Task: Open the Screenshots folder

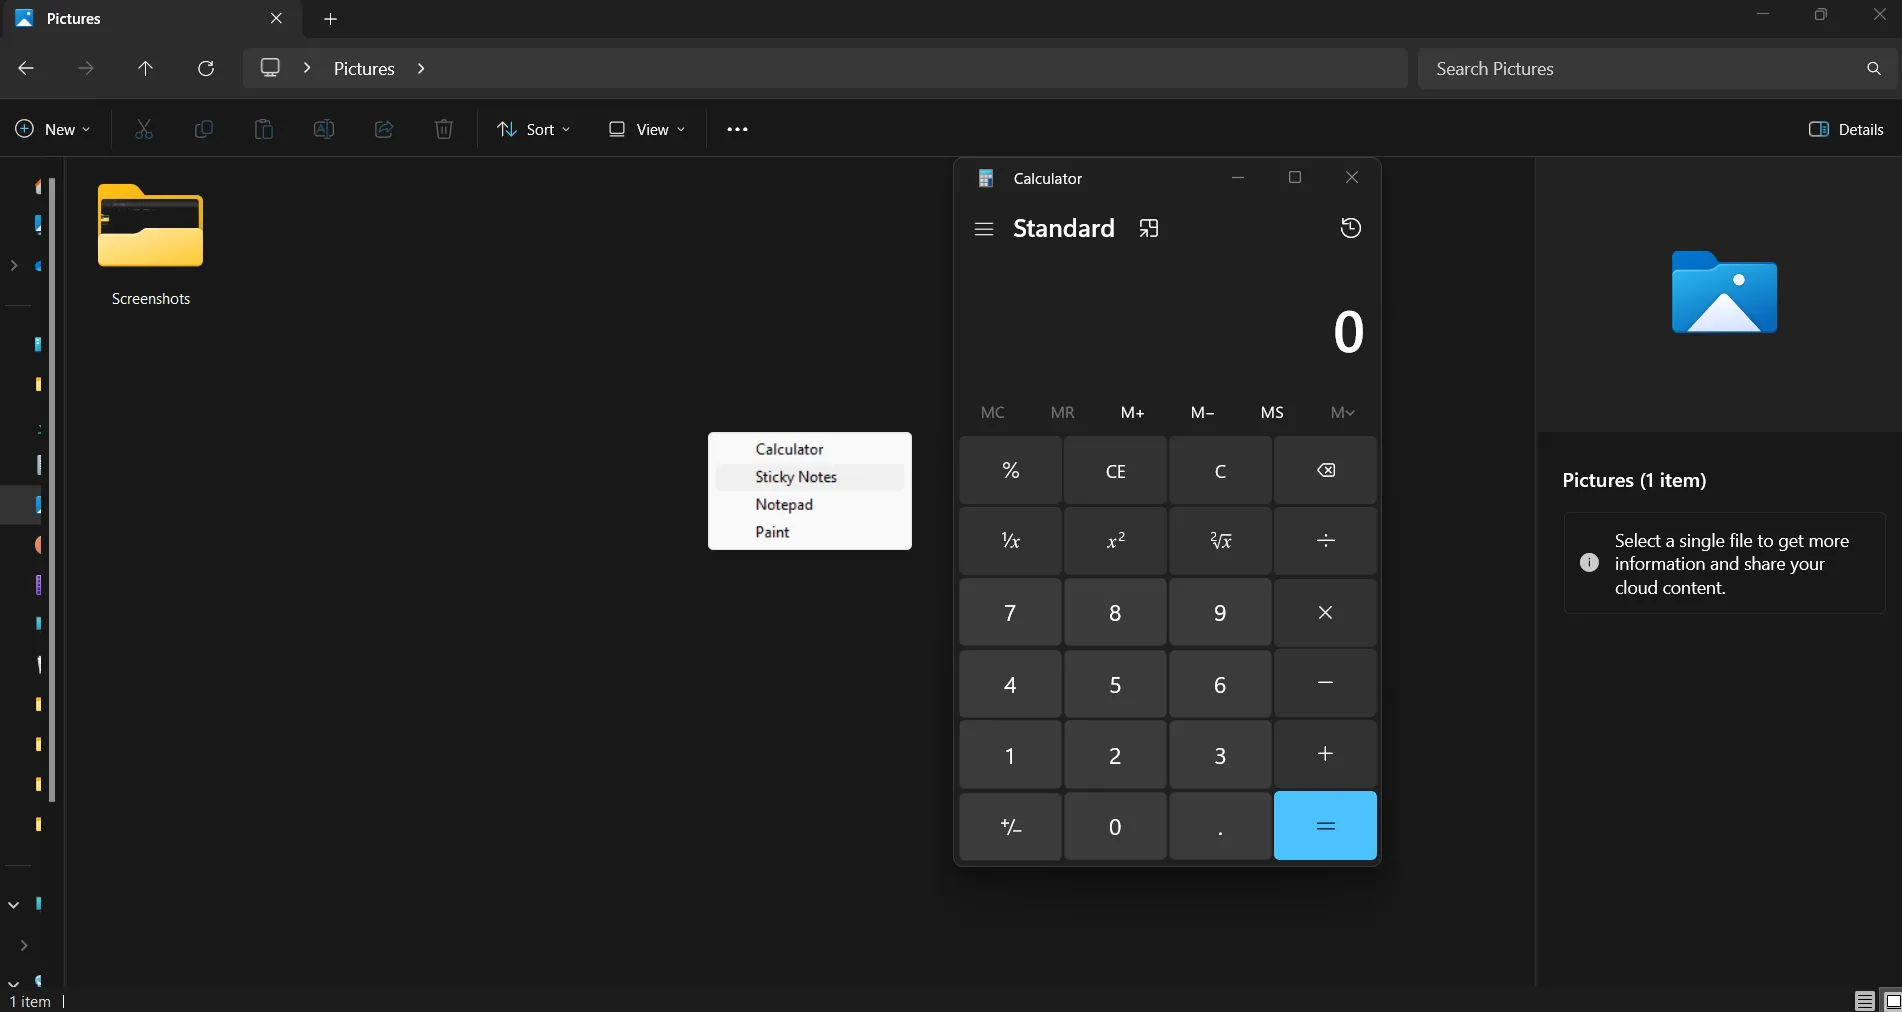Action: point(151,240)
